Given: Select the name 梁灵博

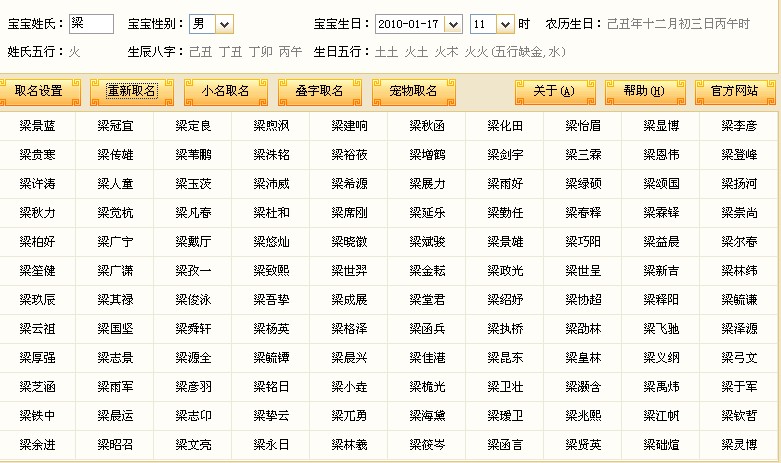Looking at the screenshot, I should [x=740, y=445].
